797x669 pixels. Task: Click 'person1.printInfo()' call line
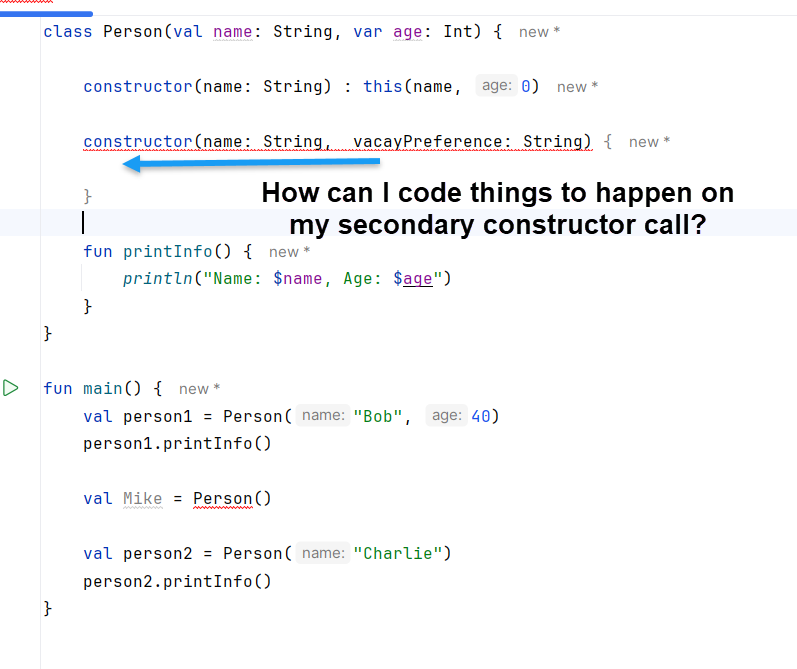[x=177, y=444]
